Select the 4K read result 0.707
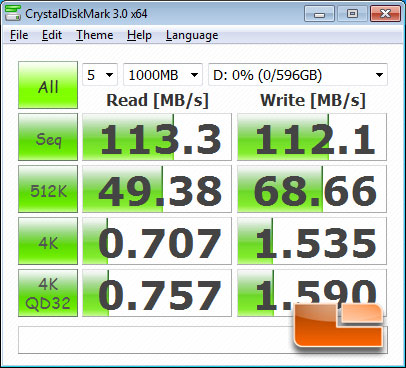This screenshot has height=368, width=406. coord(157,241)
